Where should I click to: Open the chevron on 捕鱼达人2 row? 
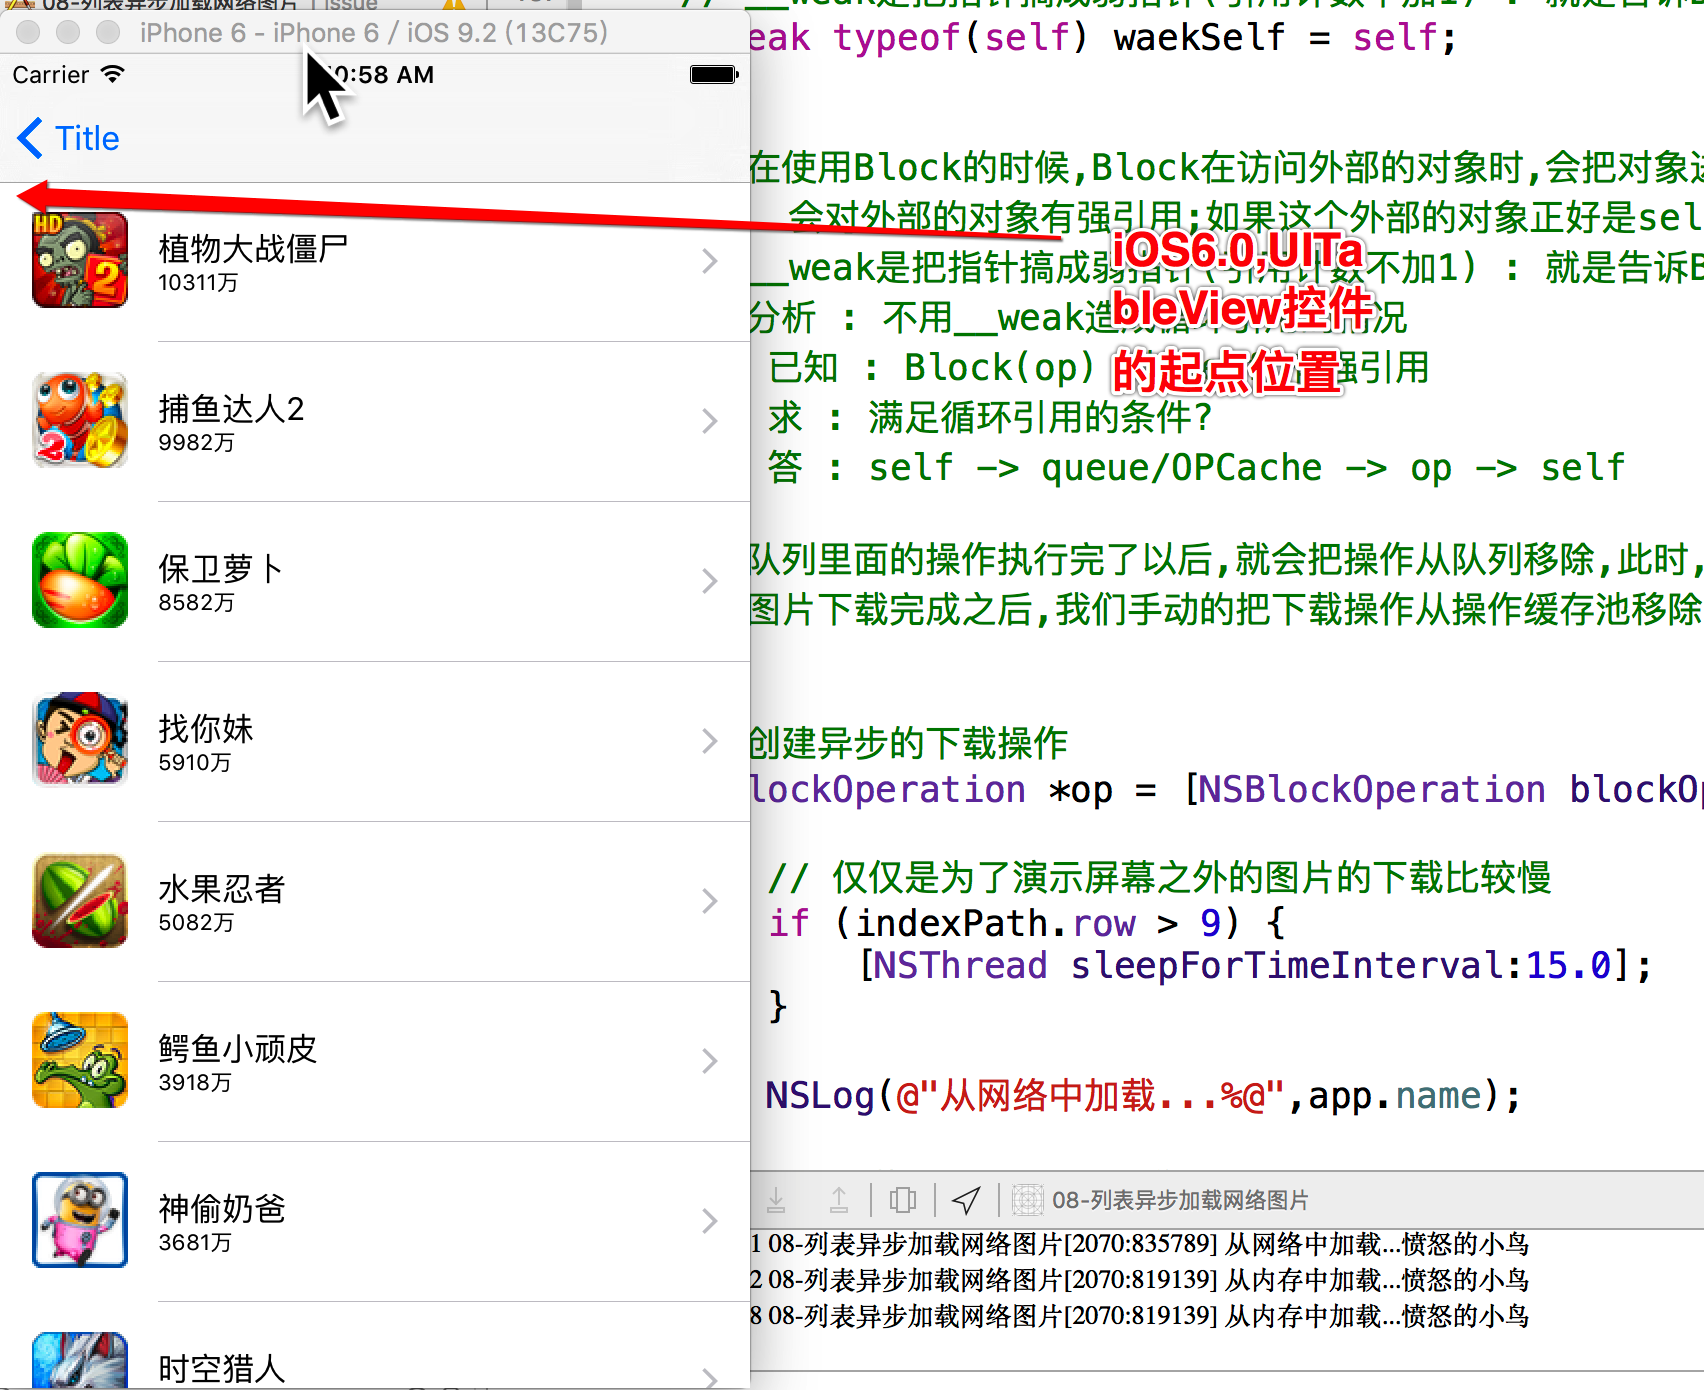click(710, 421)
